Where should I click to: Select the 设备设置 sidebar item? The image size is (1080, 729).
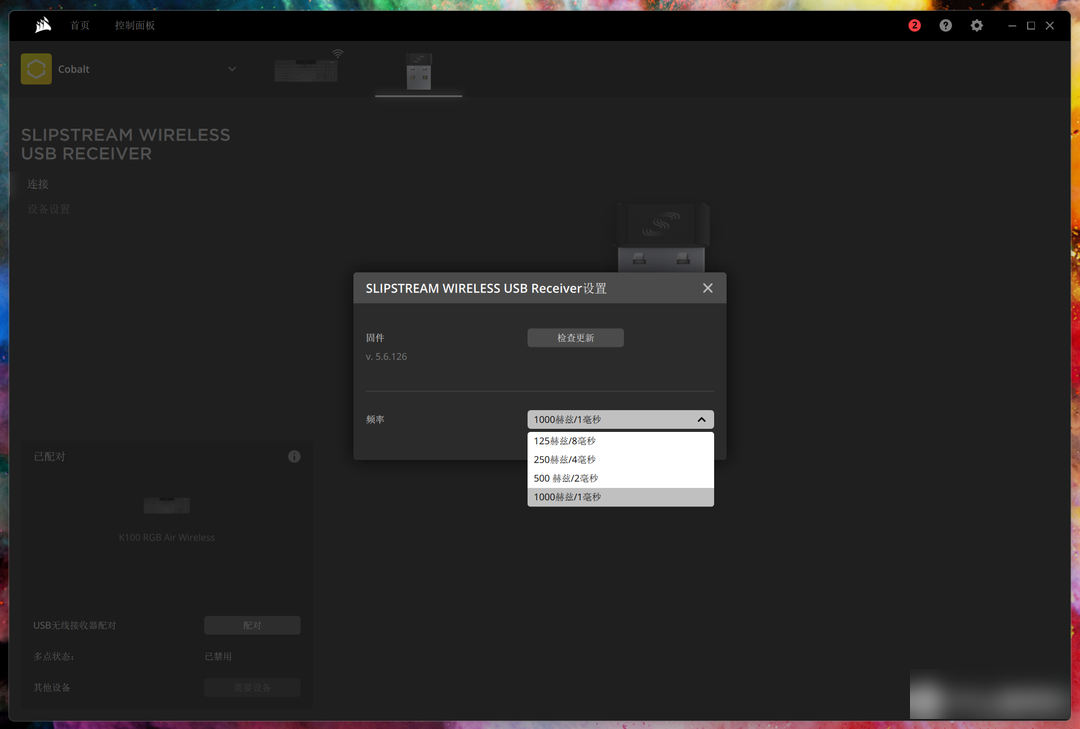pyautogui.click(x=49, y=209)
